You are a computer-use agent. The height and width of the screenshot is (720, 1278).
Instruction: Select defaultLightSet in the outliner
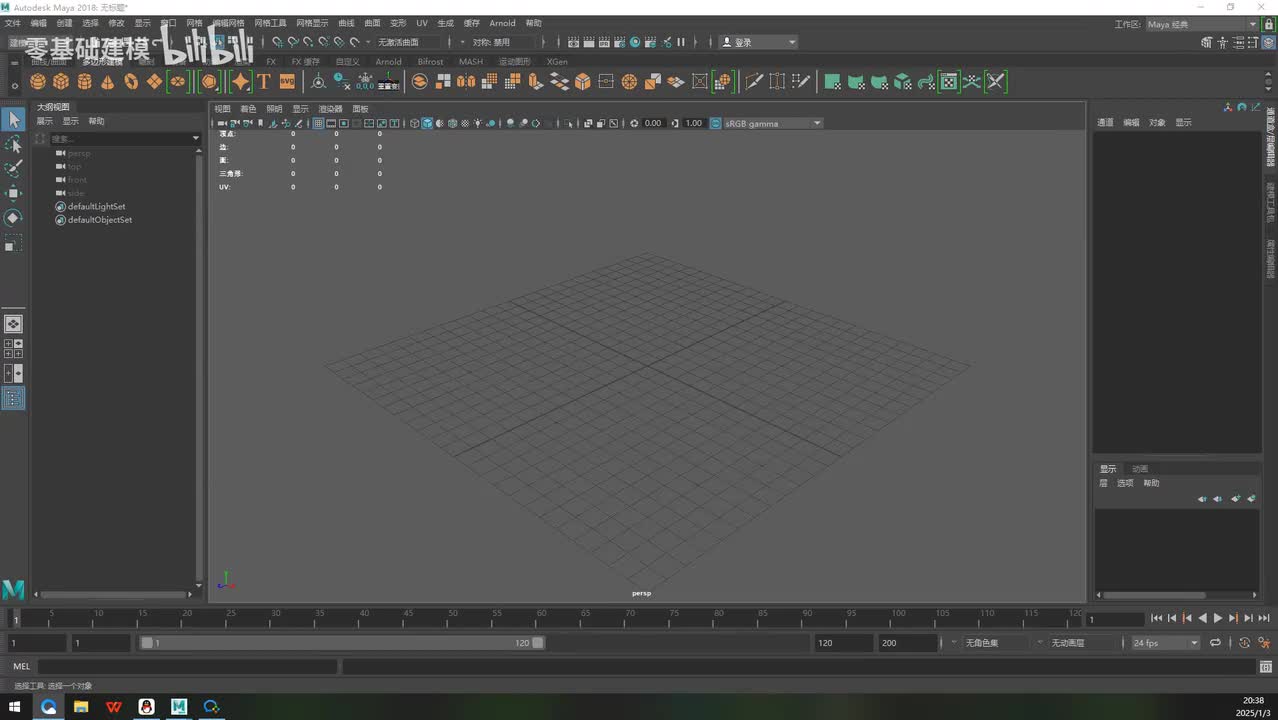[96, 207]
